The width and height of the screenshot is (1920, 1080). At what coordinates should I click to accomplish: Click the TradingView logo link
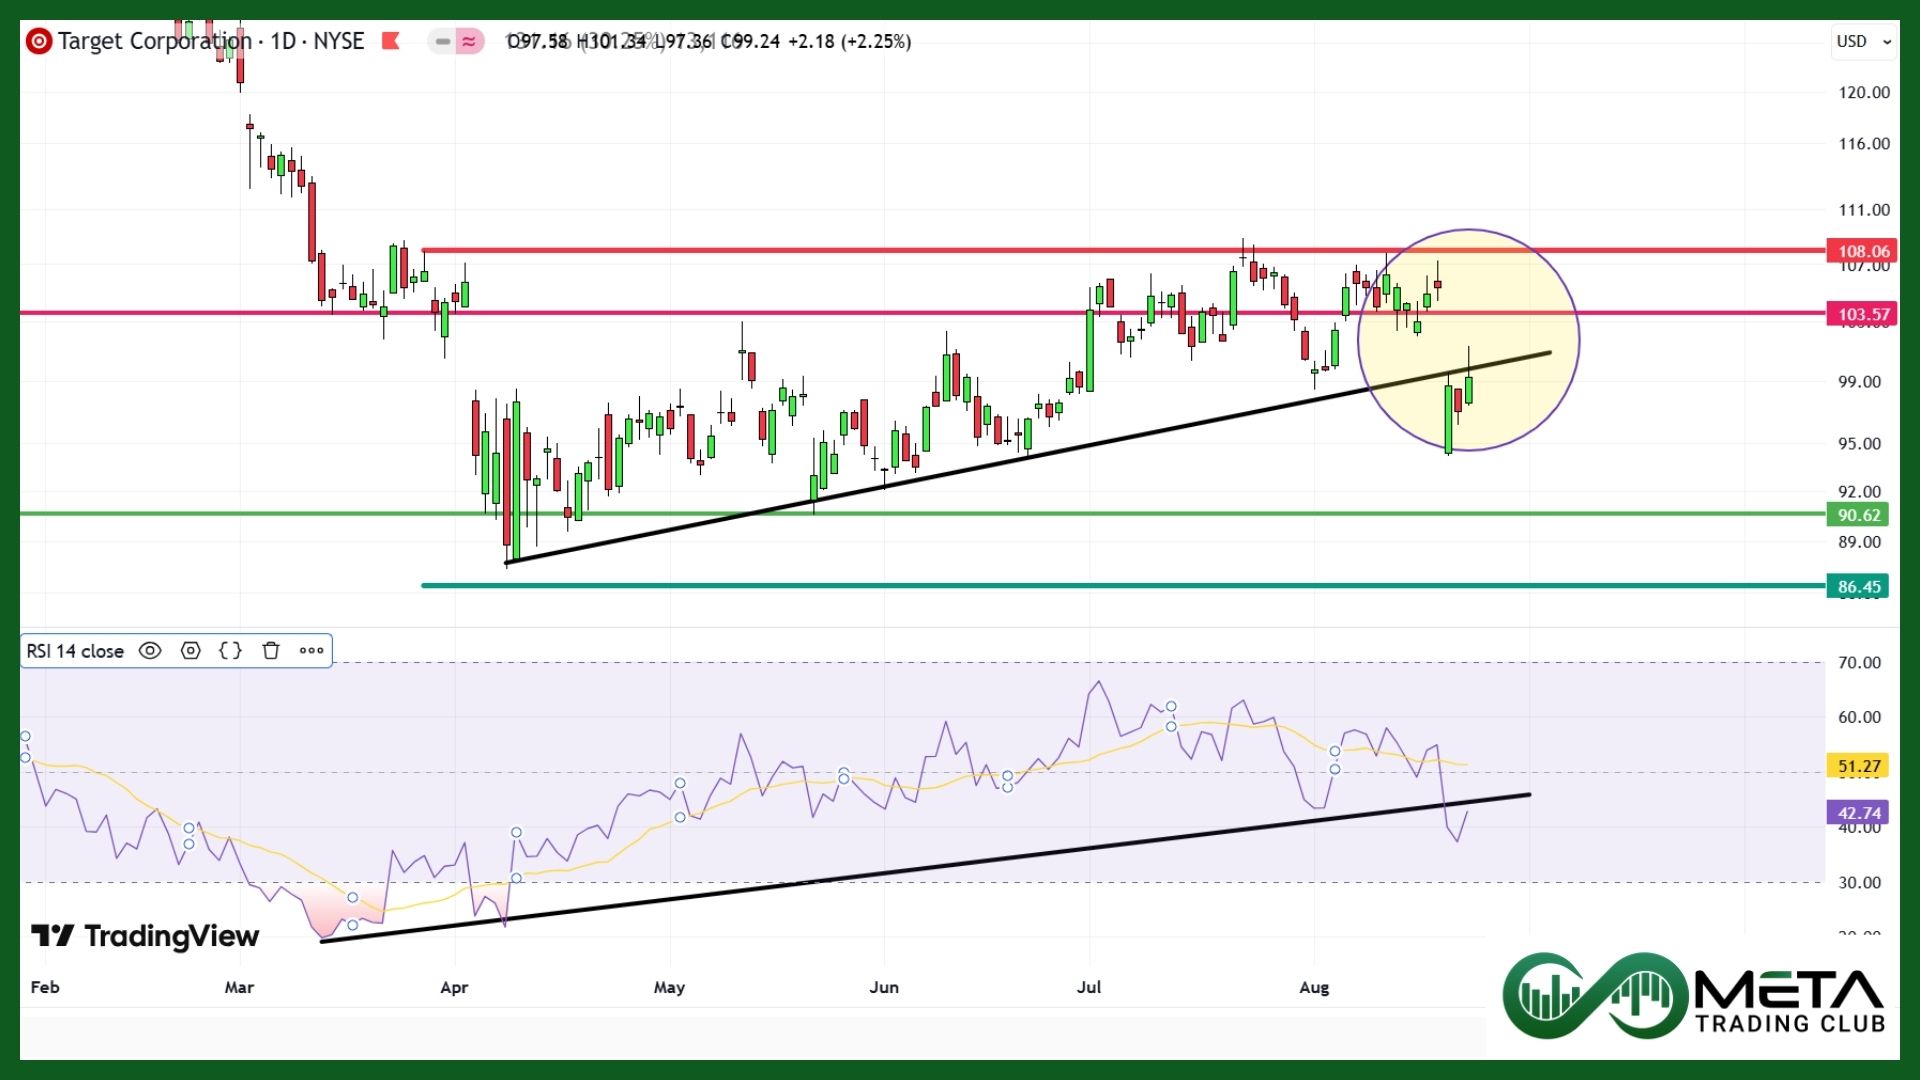[x=146, y=936]
